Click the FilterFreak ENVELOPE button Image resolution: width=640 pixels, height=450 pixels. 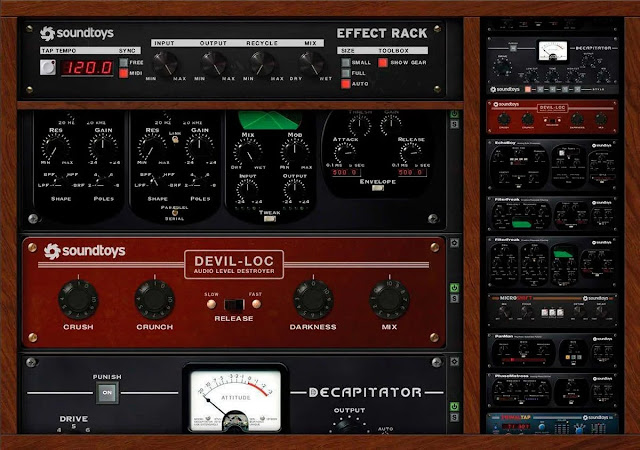pos(378,188)
